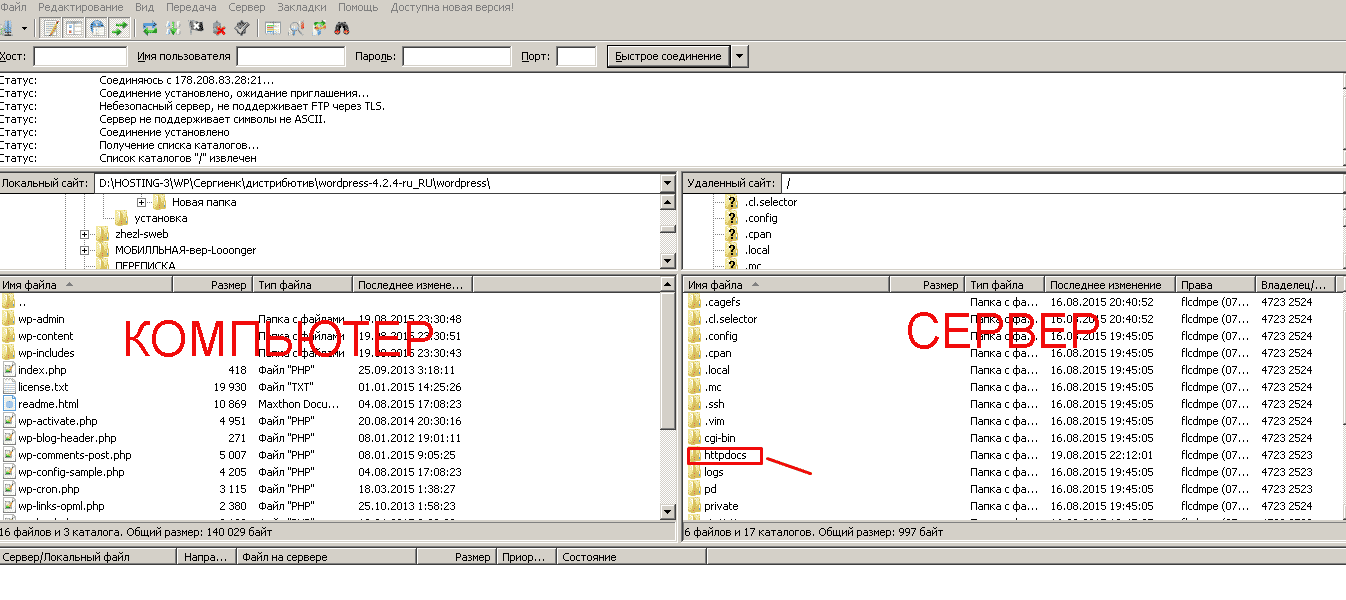Click the reconnect to server icon
The width and height of the screenshot is (1346, 600).
242,28
